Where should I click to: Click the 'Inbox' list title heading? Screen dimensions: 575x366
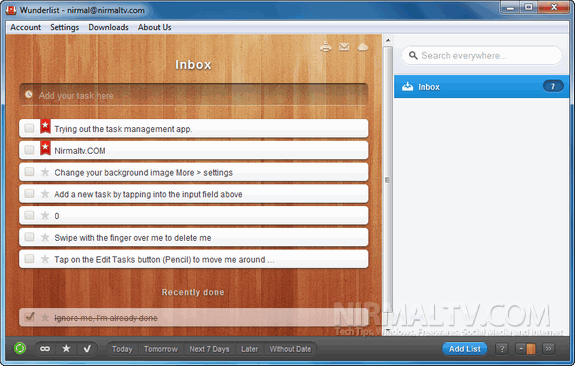[x=193, y=65]
